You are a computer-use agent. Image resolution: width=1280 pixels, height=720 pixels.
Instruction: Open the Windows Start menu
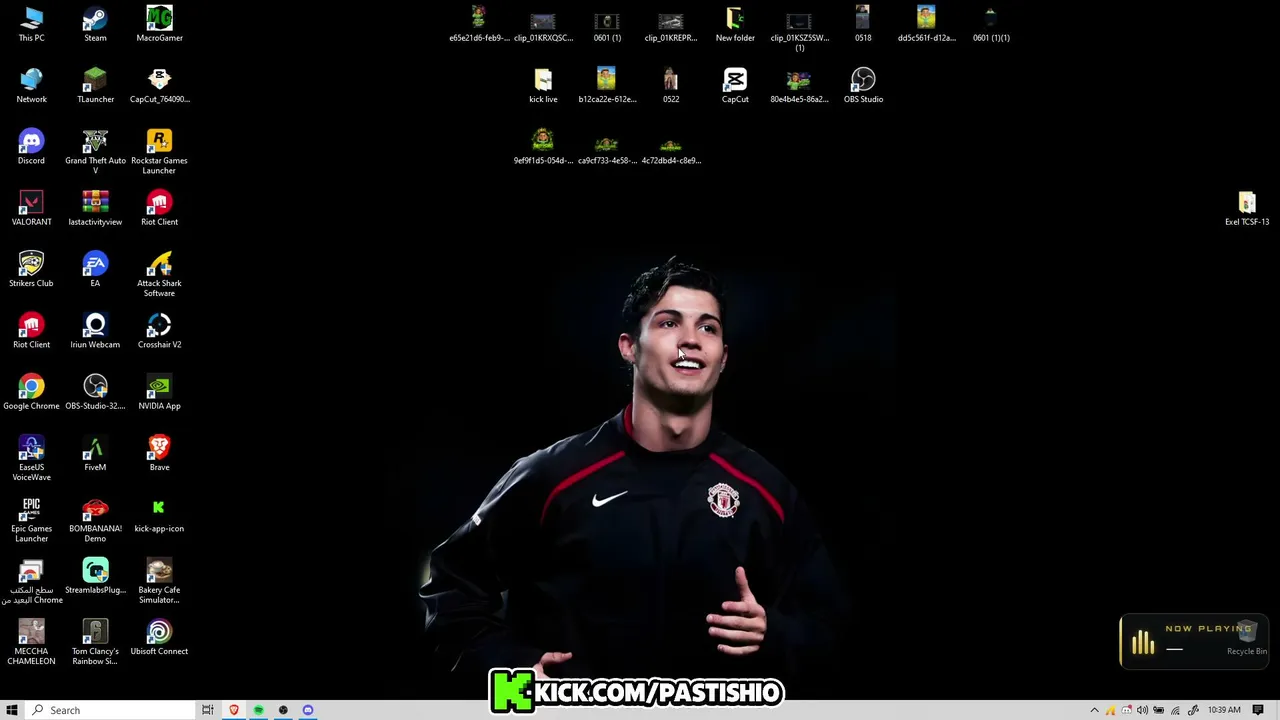[x=12, y=710]
